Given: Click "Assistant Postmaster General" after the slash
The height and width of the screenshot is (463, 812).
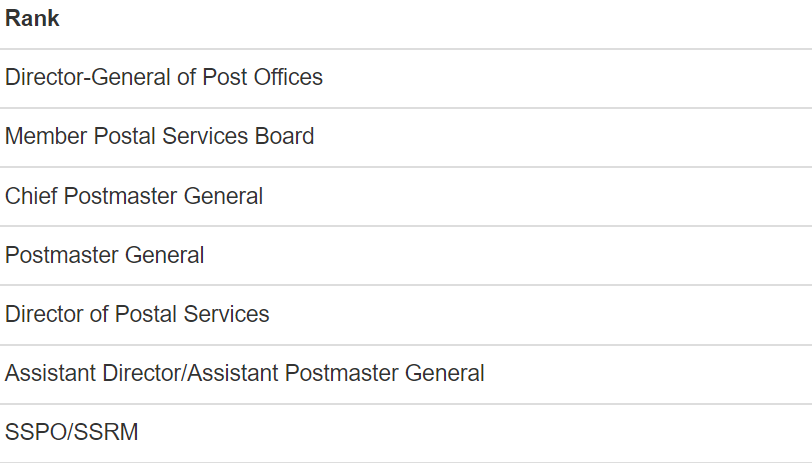Looking at the screenshot, I should click(x=333, y=373).
